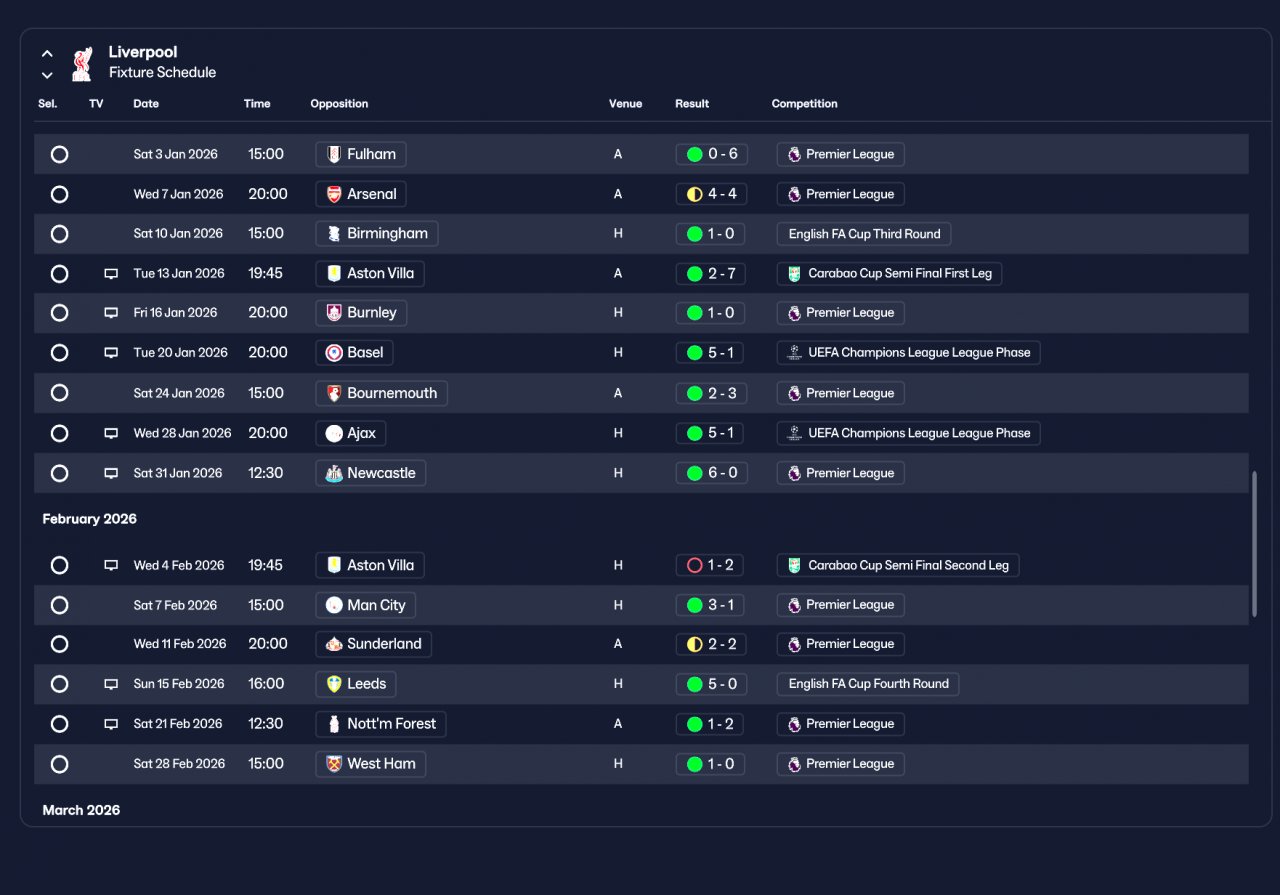Click the Champions League logo on the Ajax row
This screenshot has height=895, width=1280.
794,433
